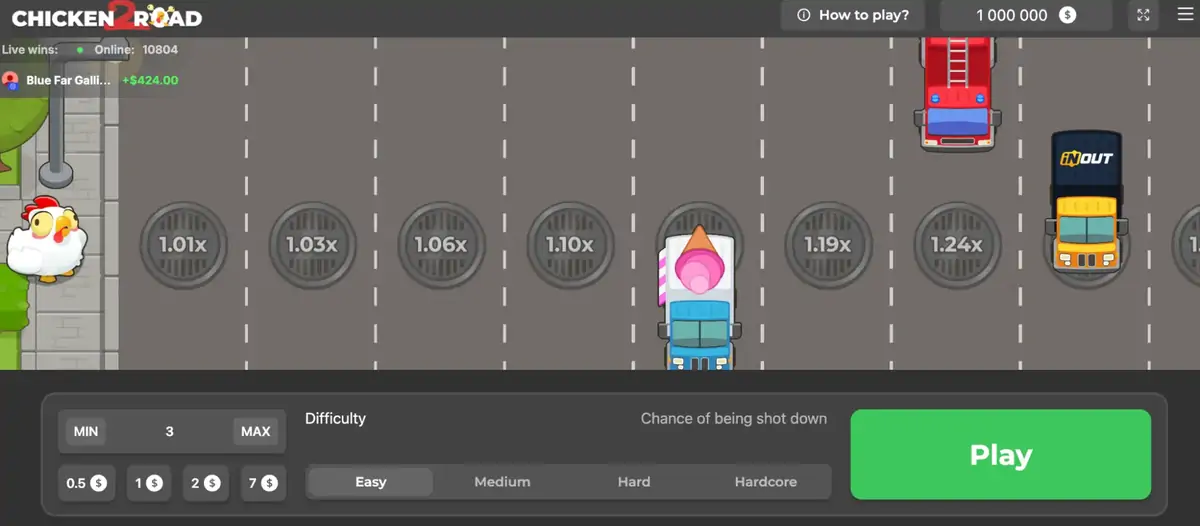Select Medium difficulty
Viewport: 1200px width, 526px height.
click(502, 482)
